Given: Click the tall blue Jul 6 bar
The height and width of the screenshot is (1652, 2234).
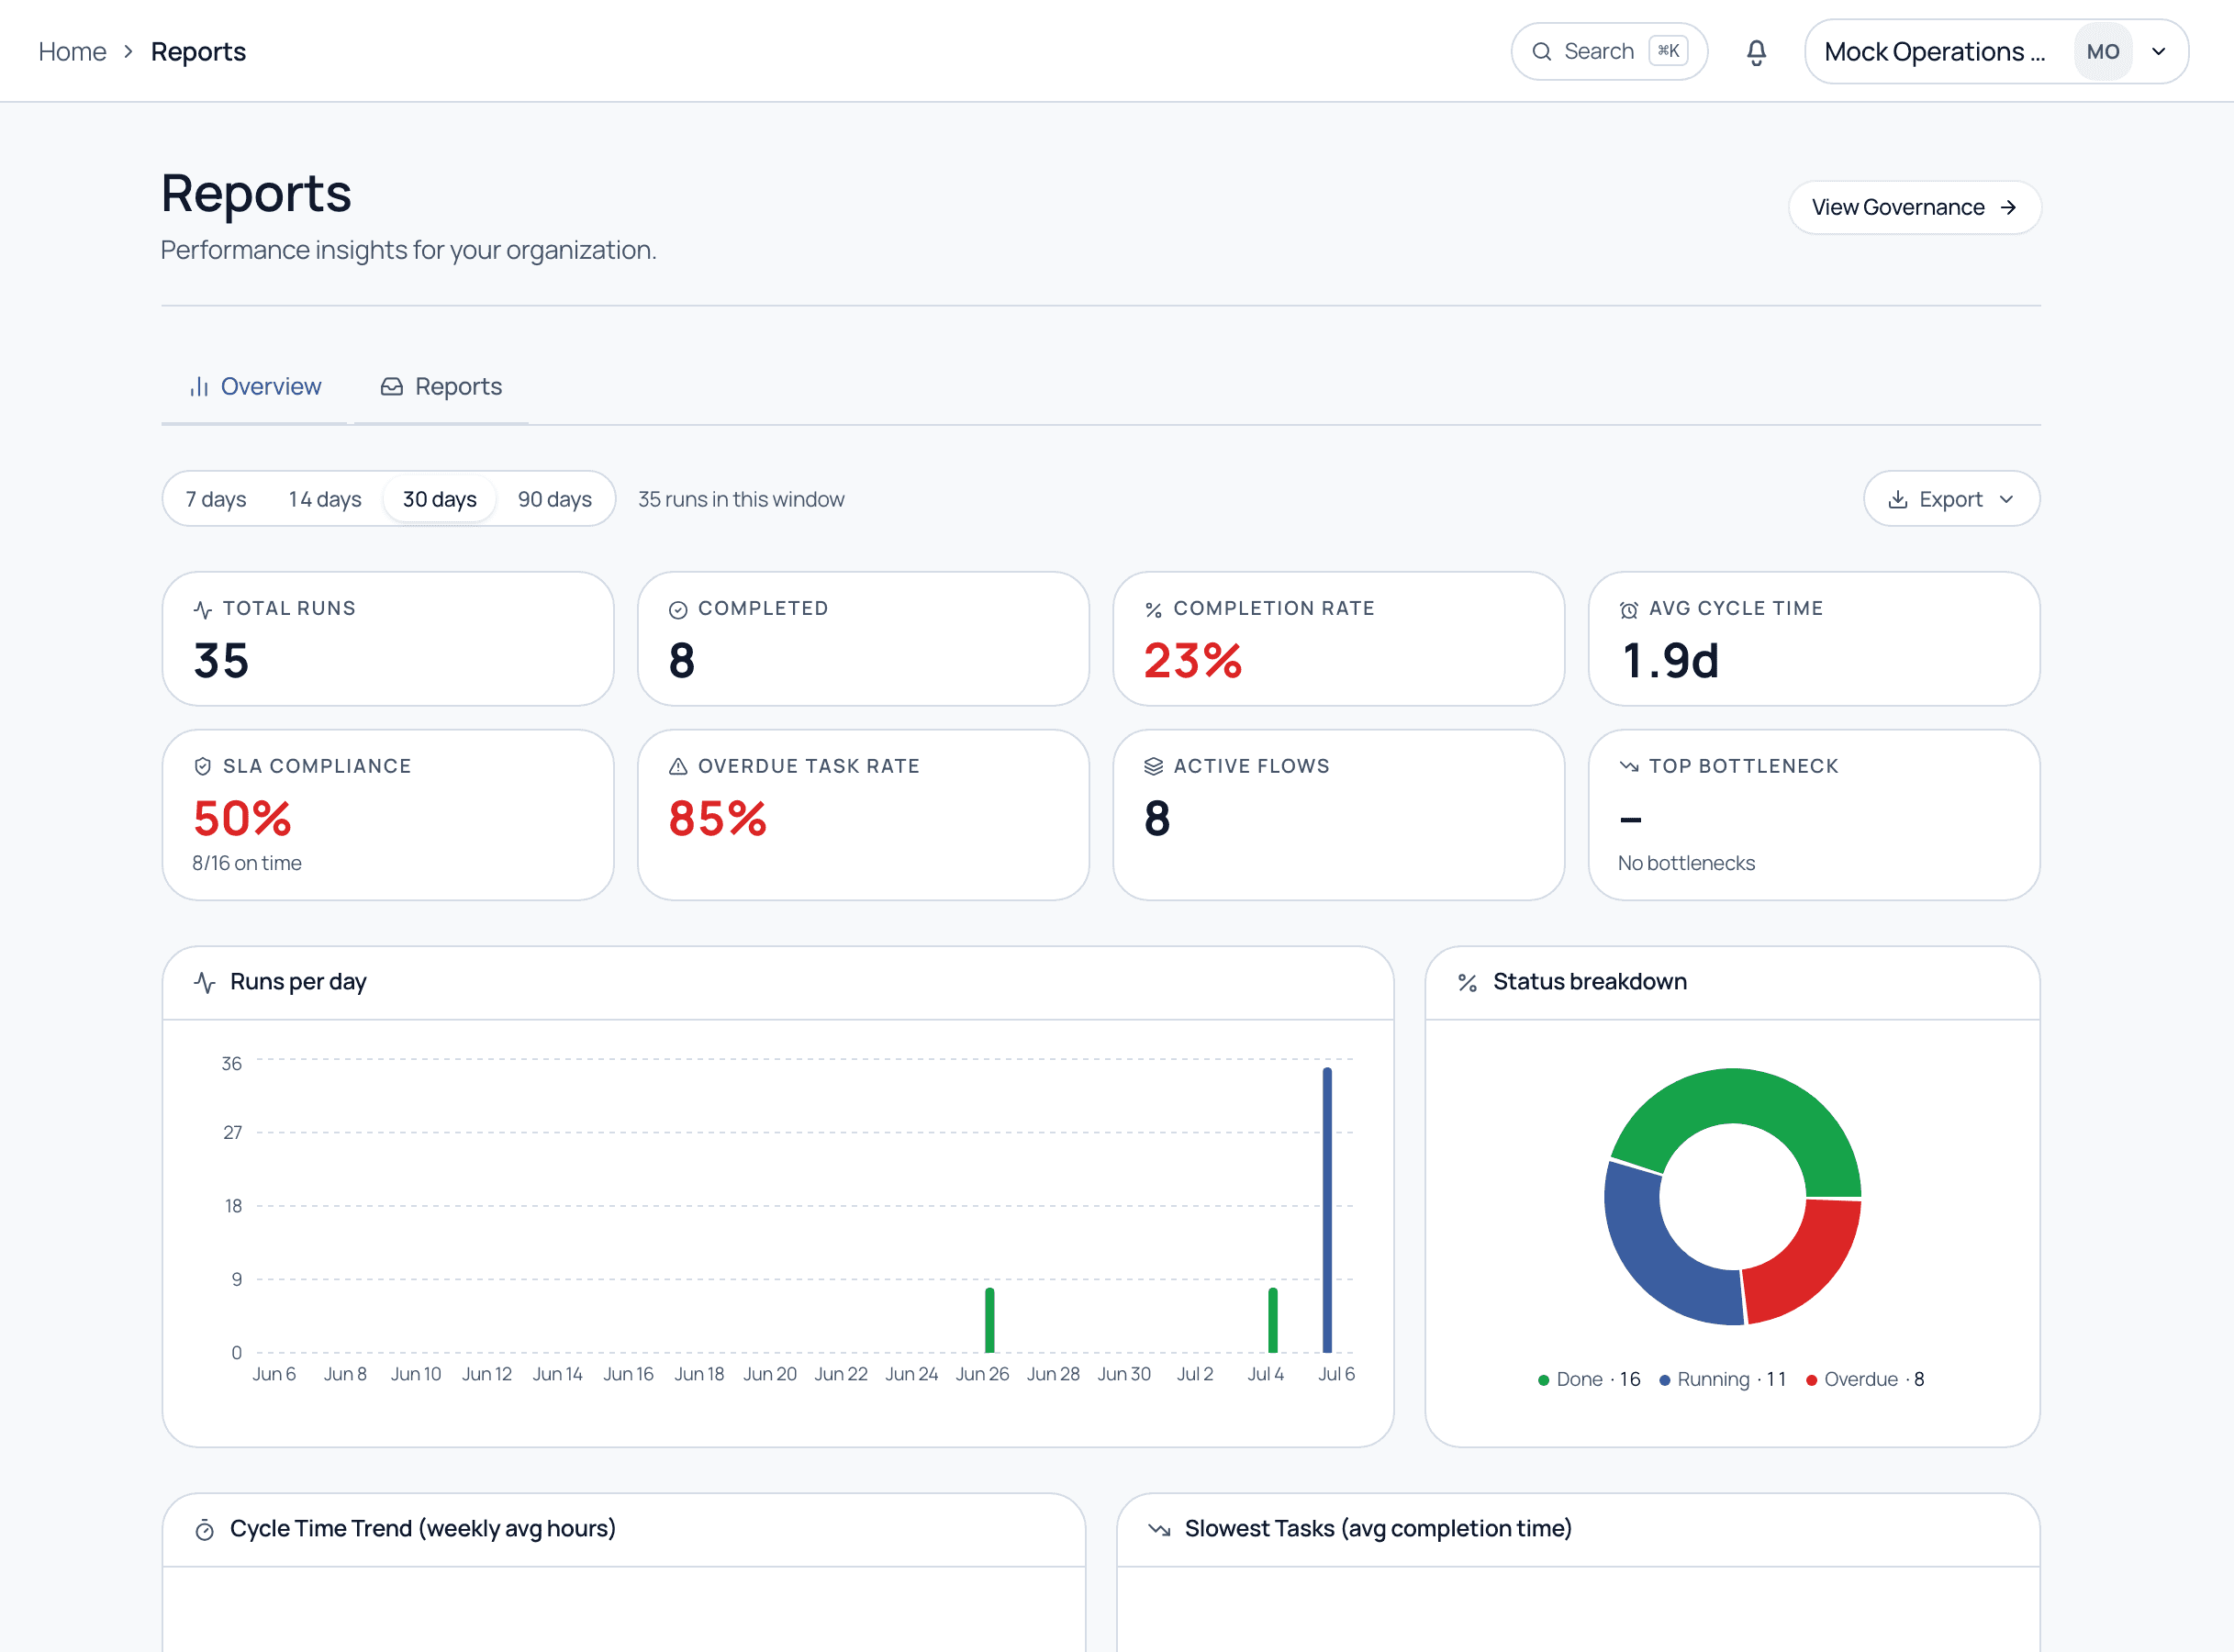Looking at the screenshot, I should [x=1327, y=1210].
